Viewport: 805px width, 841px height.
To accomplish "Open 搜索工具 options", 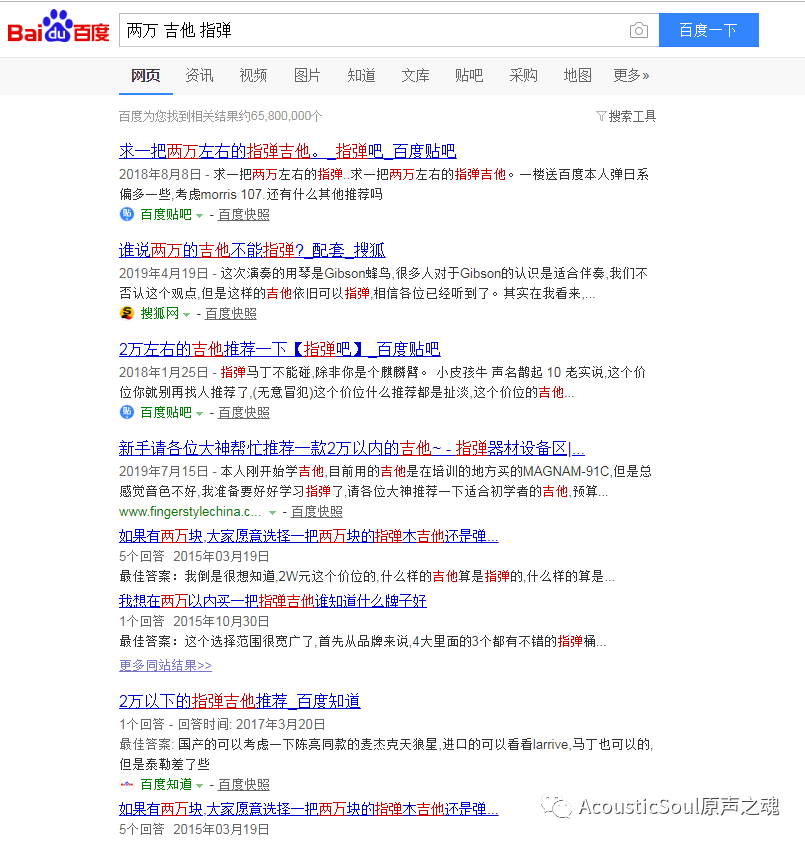I will 632,116.
